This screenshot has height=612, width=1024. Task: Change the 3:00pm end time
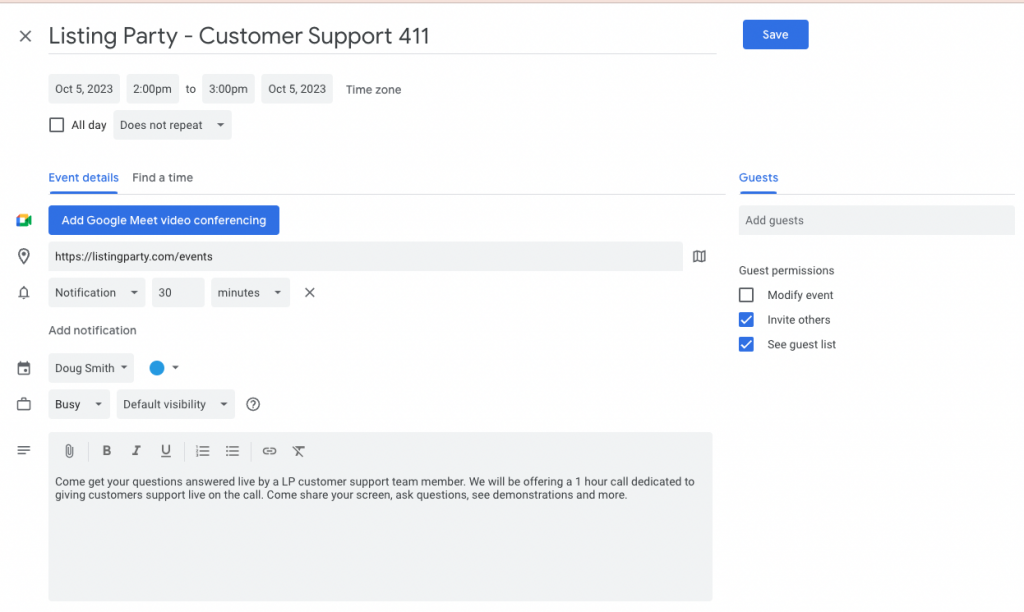(228, 89)
